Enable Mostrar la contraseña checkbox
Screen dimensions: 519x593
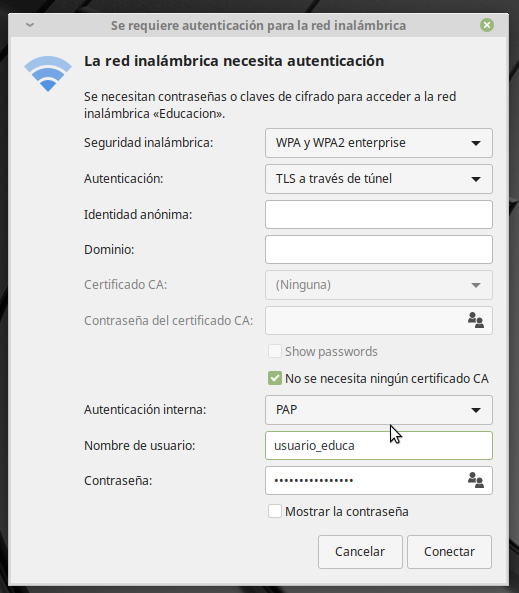[275, 511]
